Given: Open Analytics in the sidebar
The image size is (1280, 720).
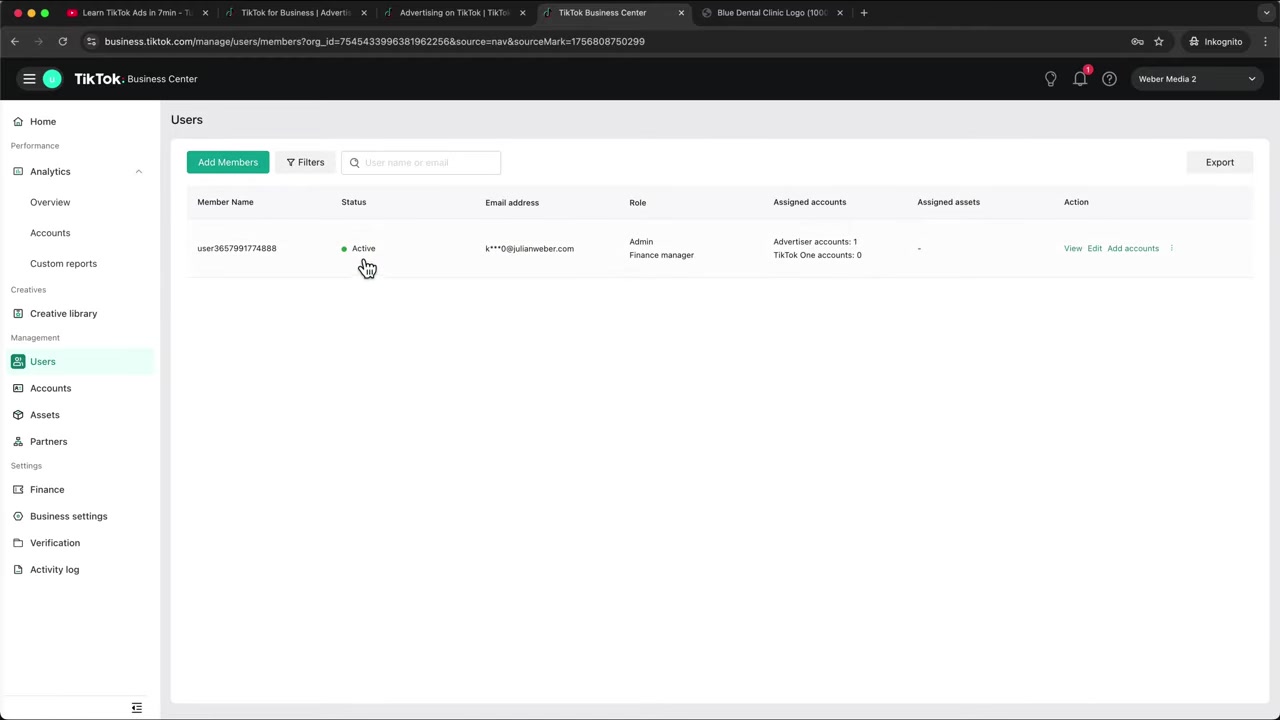Looking at the screenshot, I should tap(50, 172).
